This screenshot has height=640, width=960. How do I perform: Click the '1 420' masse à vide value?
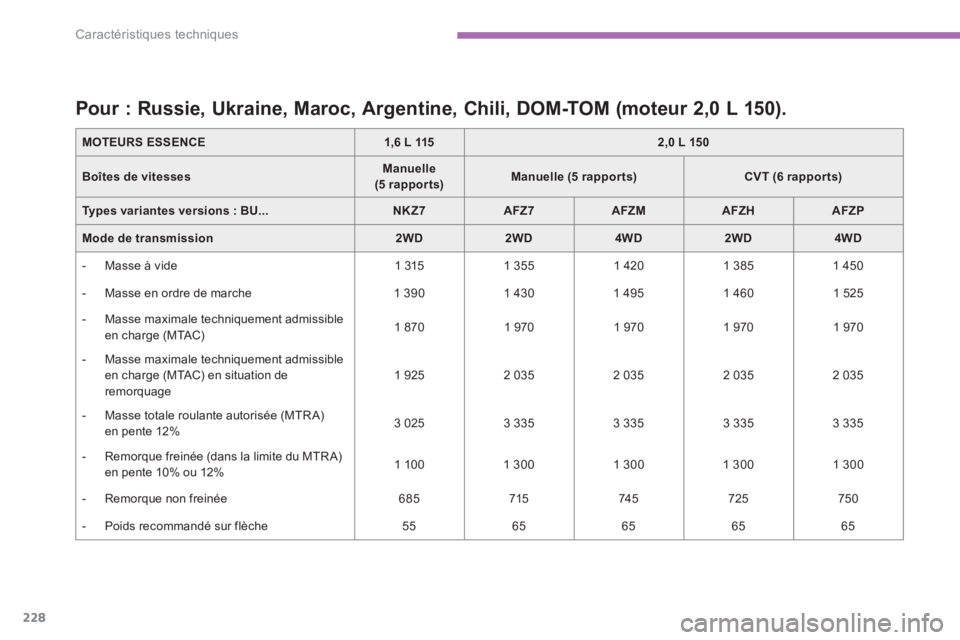click(x=628, y=266)
